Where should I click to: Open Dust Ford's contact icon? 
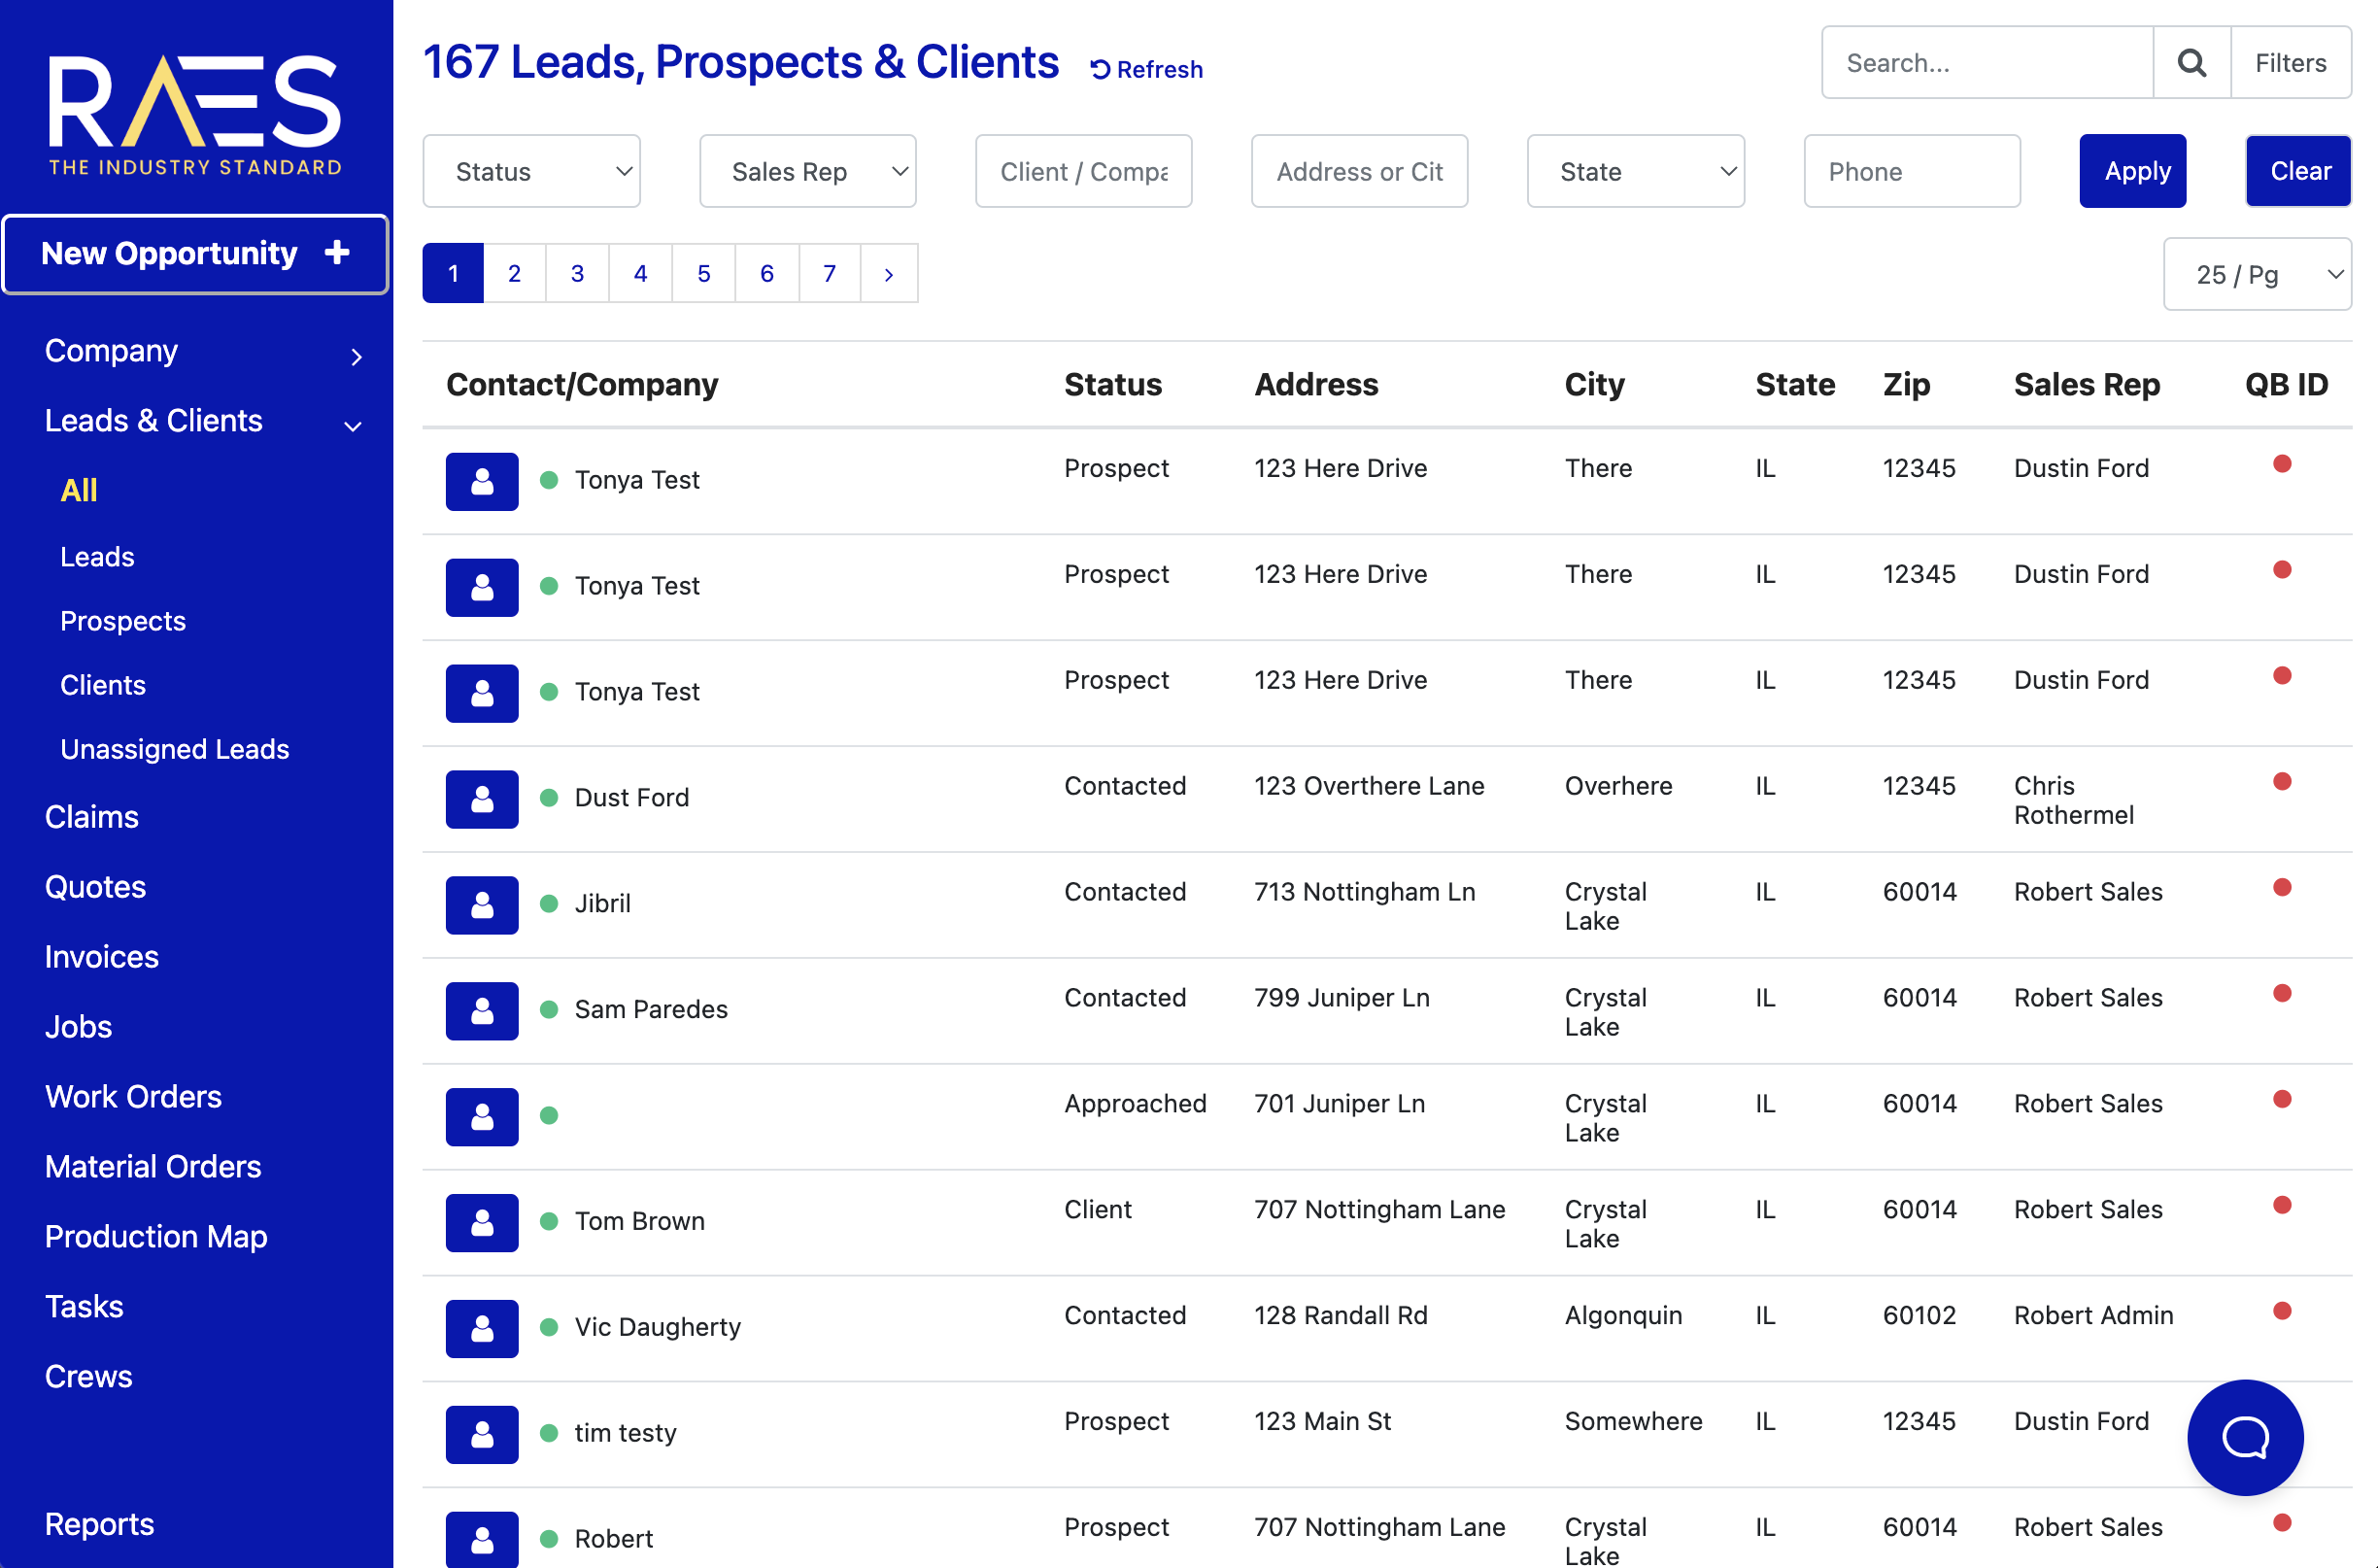click(482, 798)
